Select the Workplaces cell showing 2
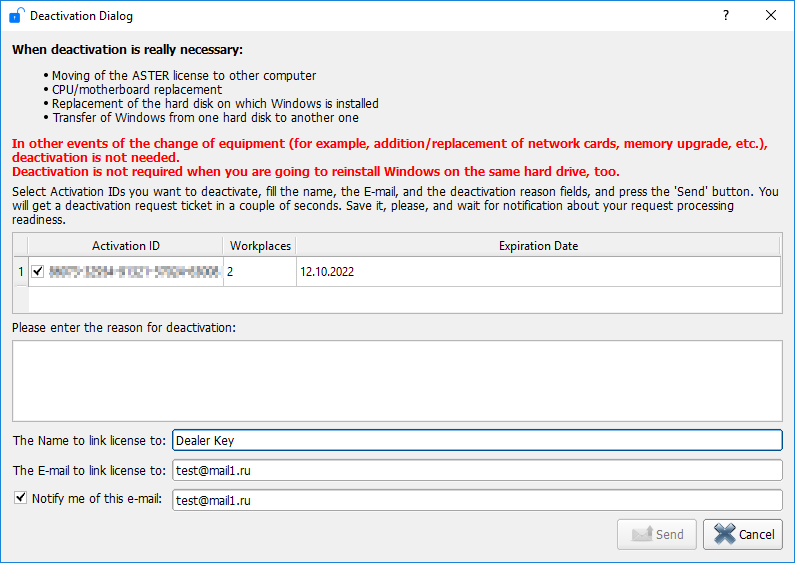 tap(258, 271)
